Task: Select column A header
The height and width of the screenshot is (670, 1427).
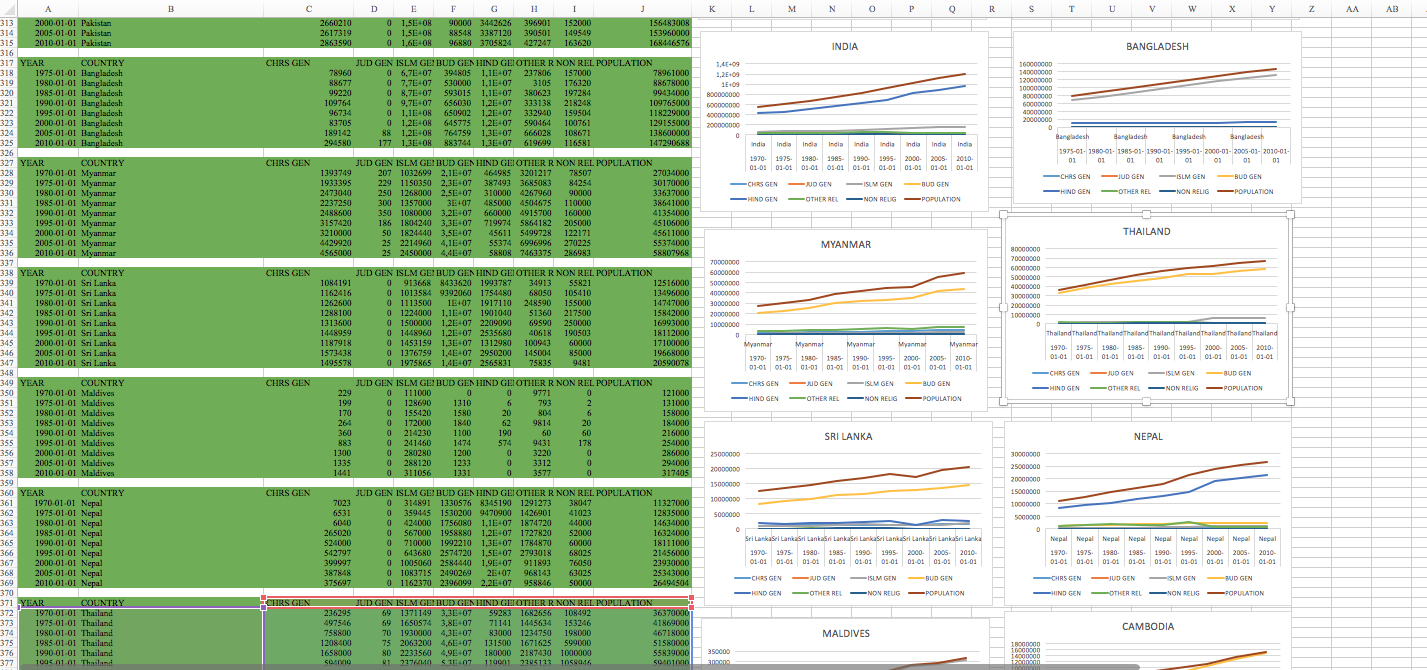Action: tap(49, 8)
